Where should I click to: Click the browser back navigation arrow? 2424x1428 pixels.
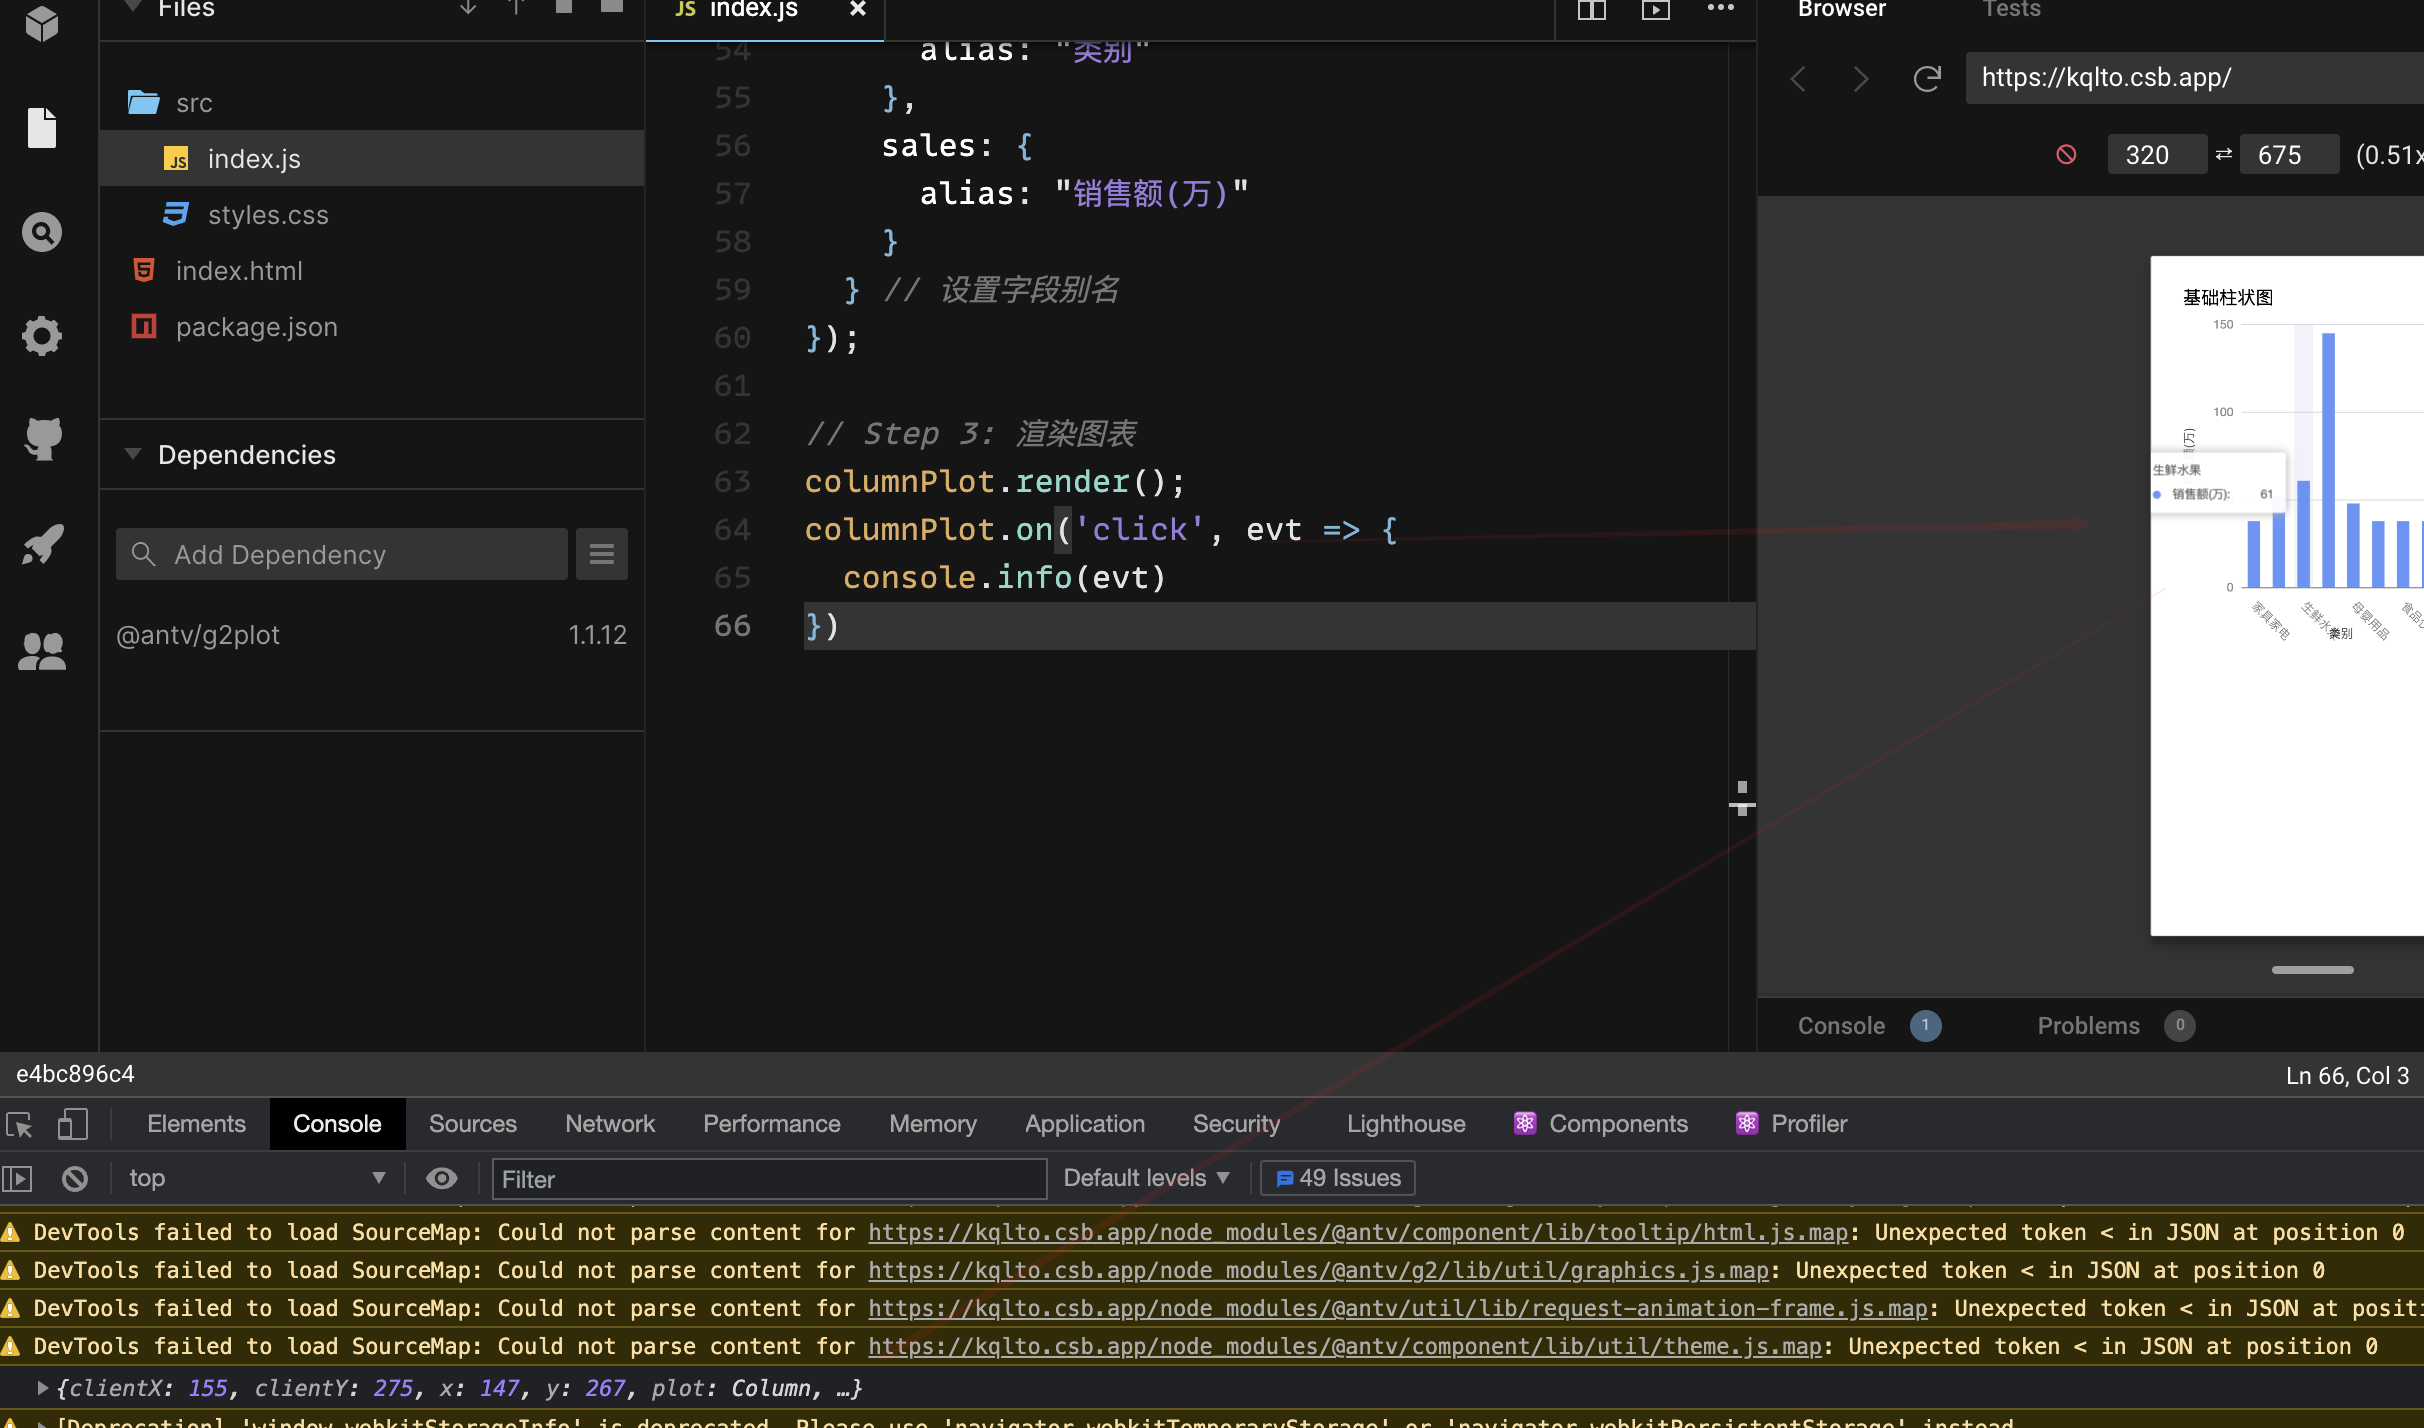pyautogui.click(x=1797, y=78)
